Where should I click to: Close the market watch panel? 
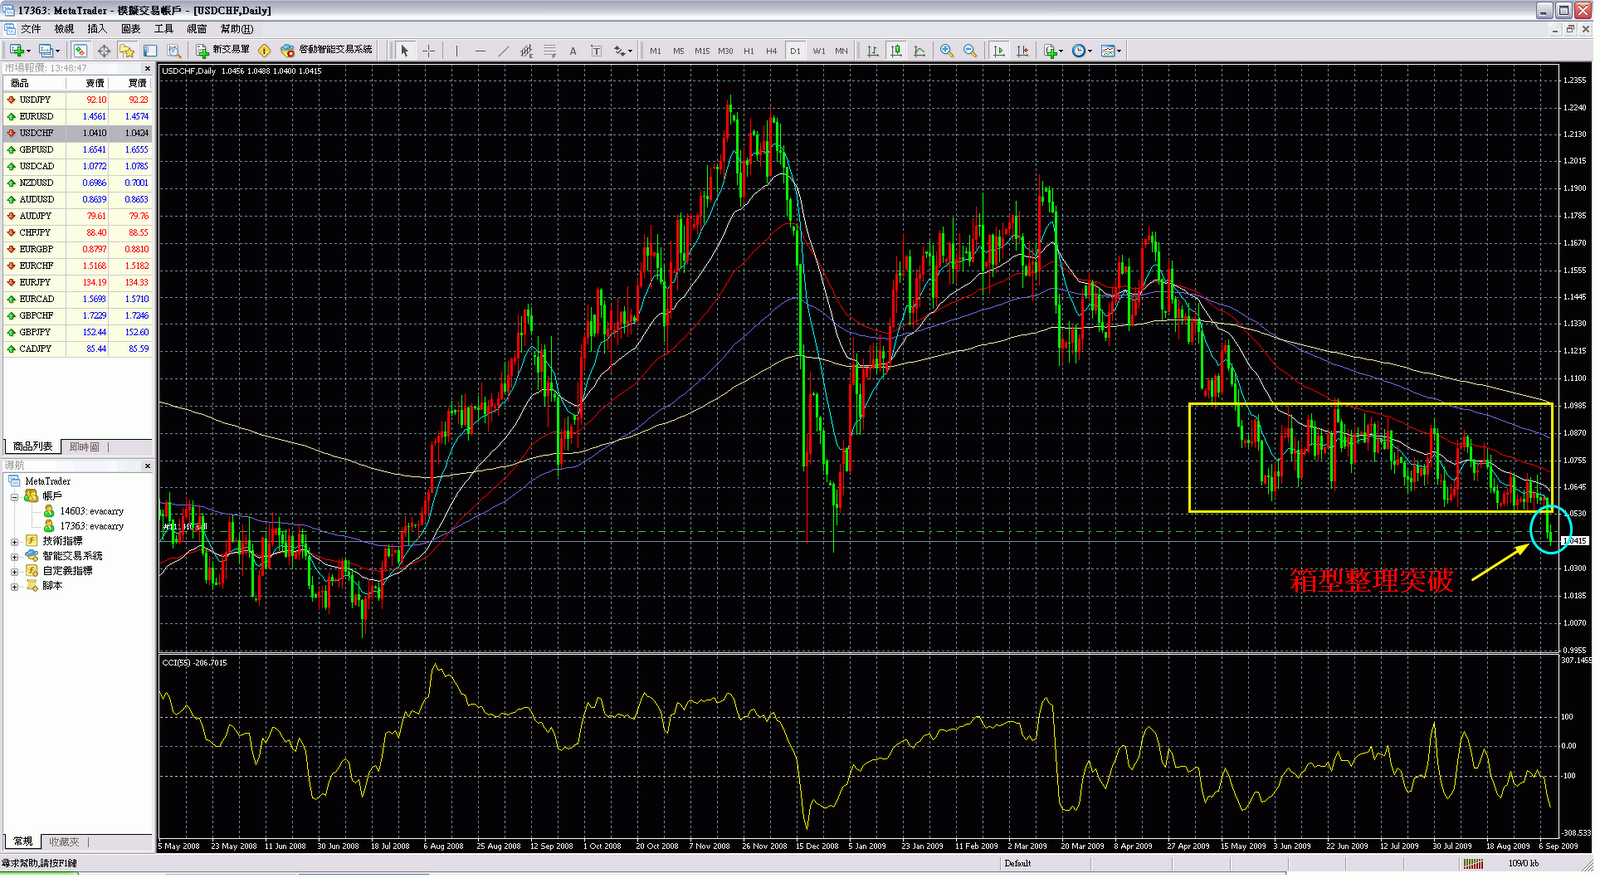tap(148, 68)
